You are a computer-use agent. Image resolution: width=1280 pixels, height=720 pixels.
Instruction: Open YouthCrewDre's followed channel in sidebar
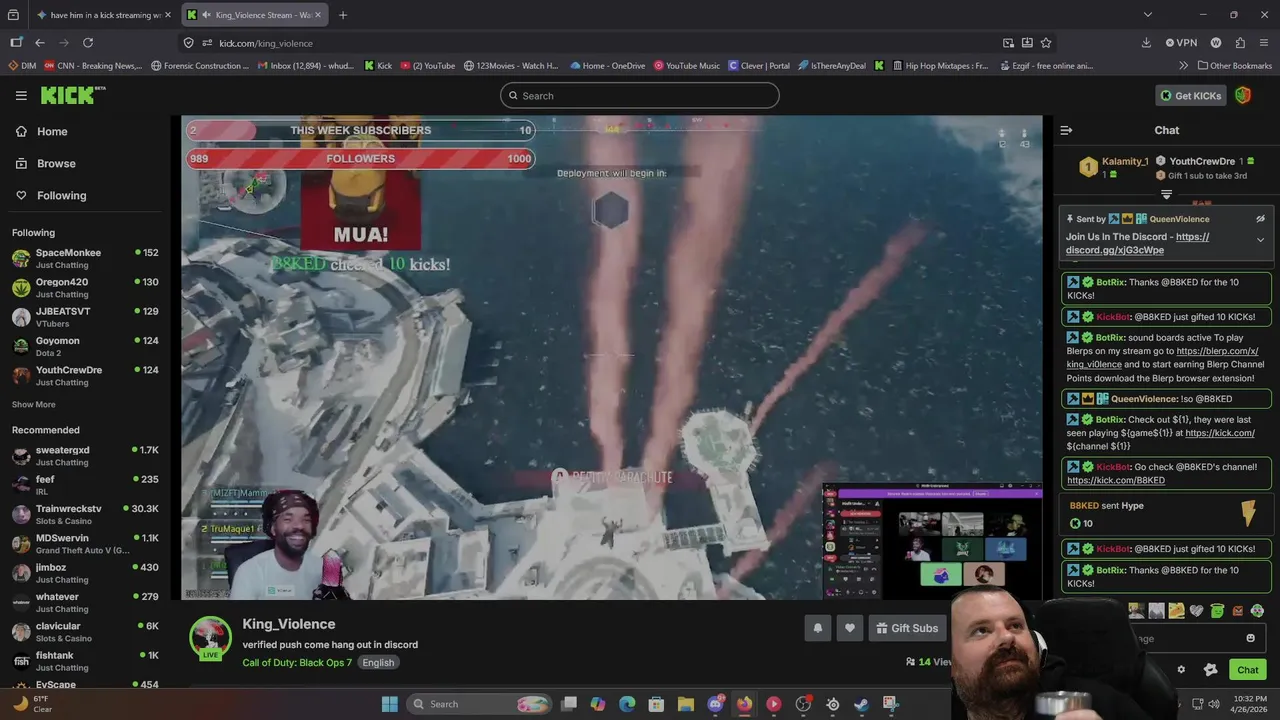85,375
